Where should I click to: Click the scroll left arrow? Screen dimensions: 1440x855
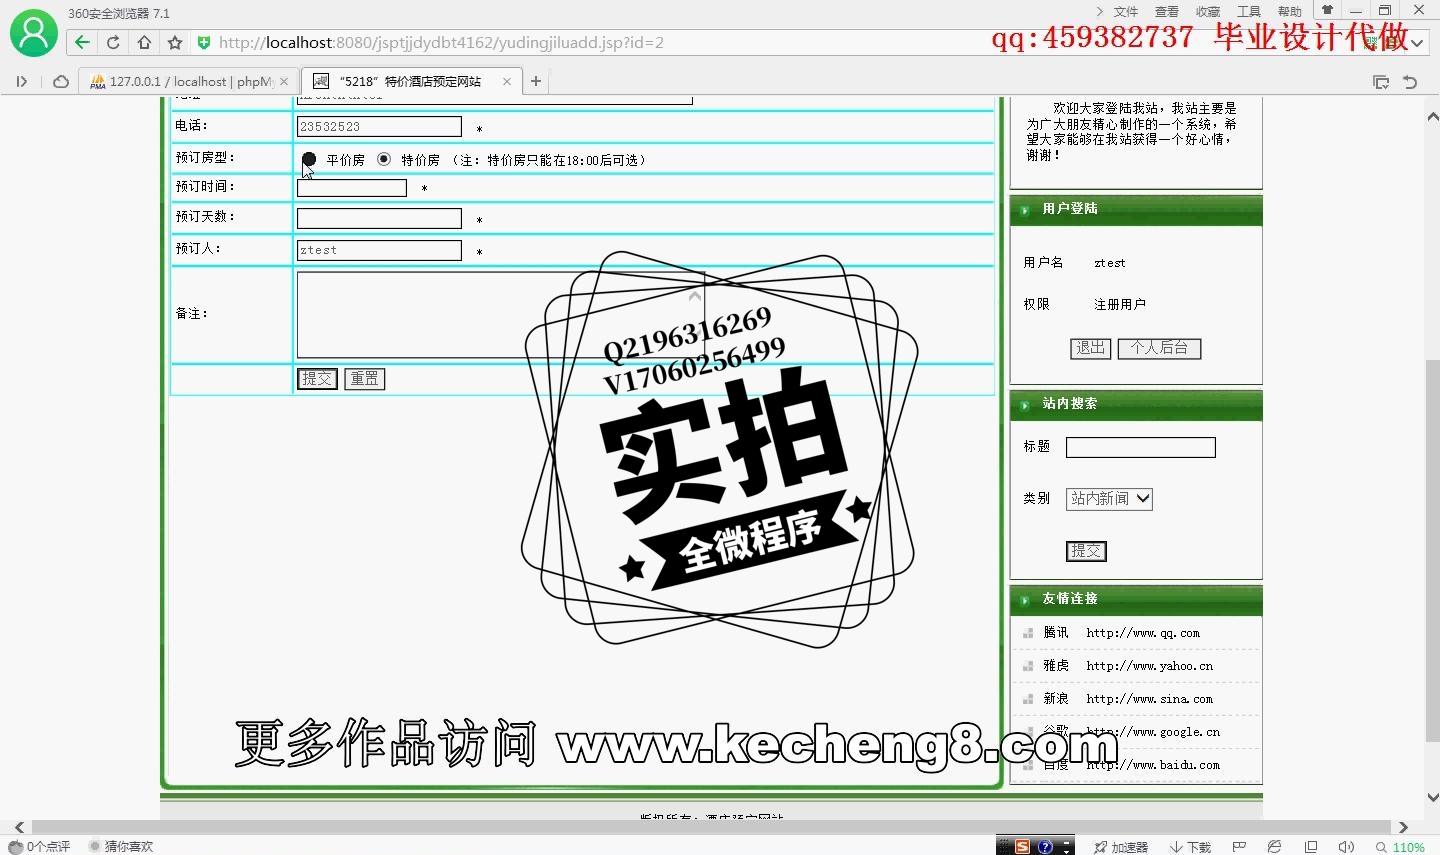pyautogui.click(x=18, y=827)
